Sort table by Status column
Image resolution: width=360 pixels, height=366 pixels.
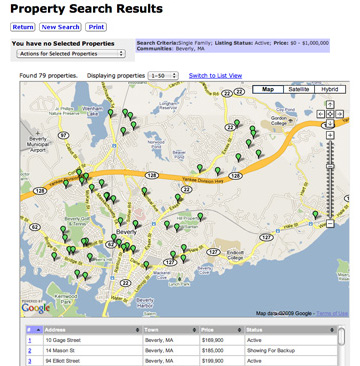coord(291,330)
